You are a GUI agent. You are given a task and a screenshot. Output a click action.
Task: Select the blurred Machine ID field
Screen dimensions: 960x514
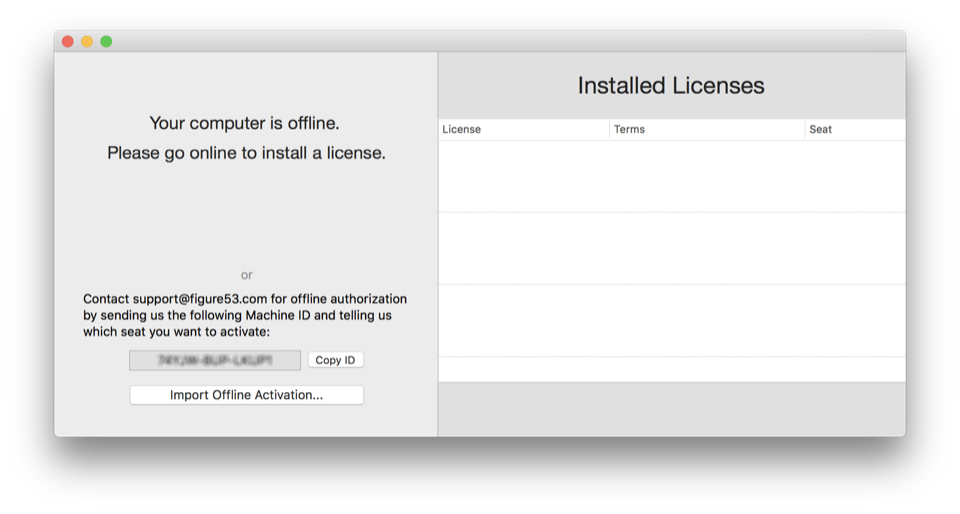[x=214, y=360]
